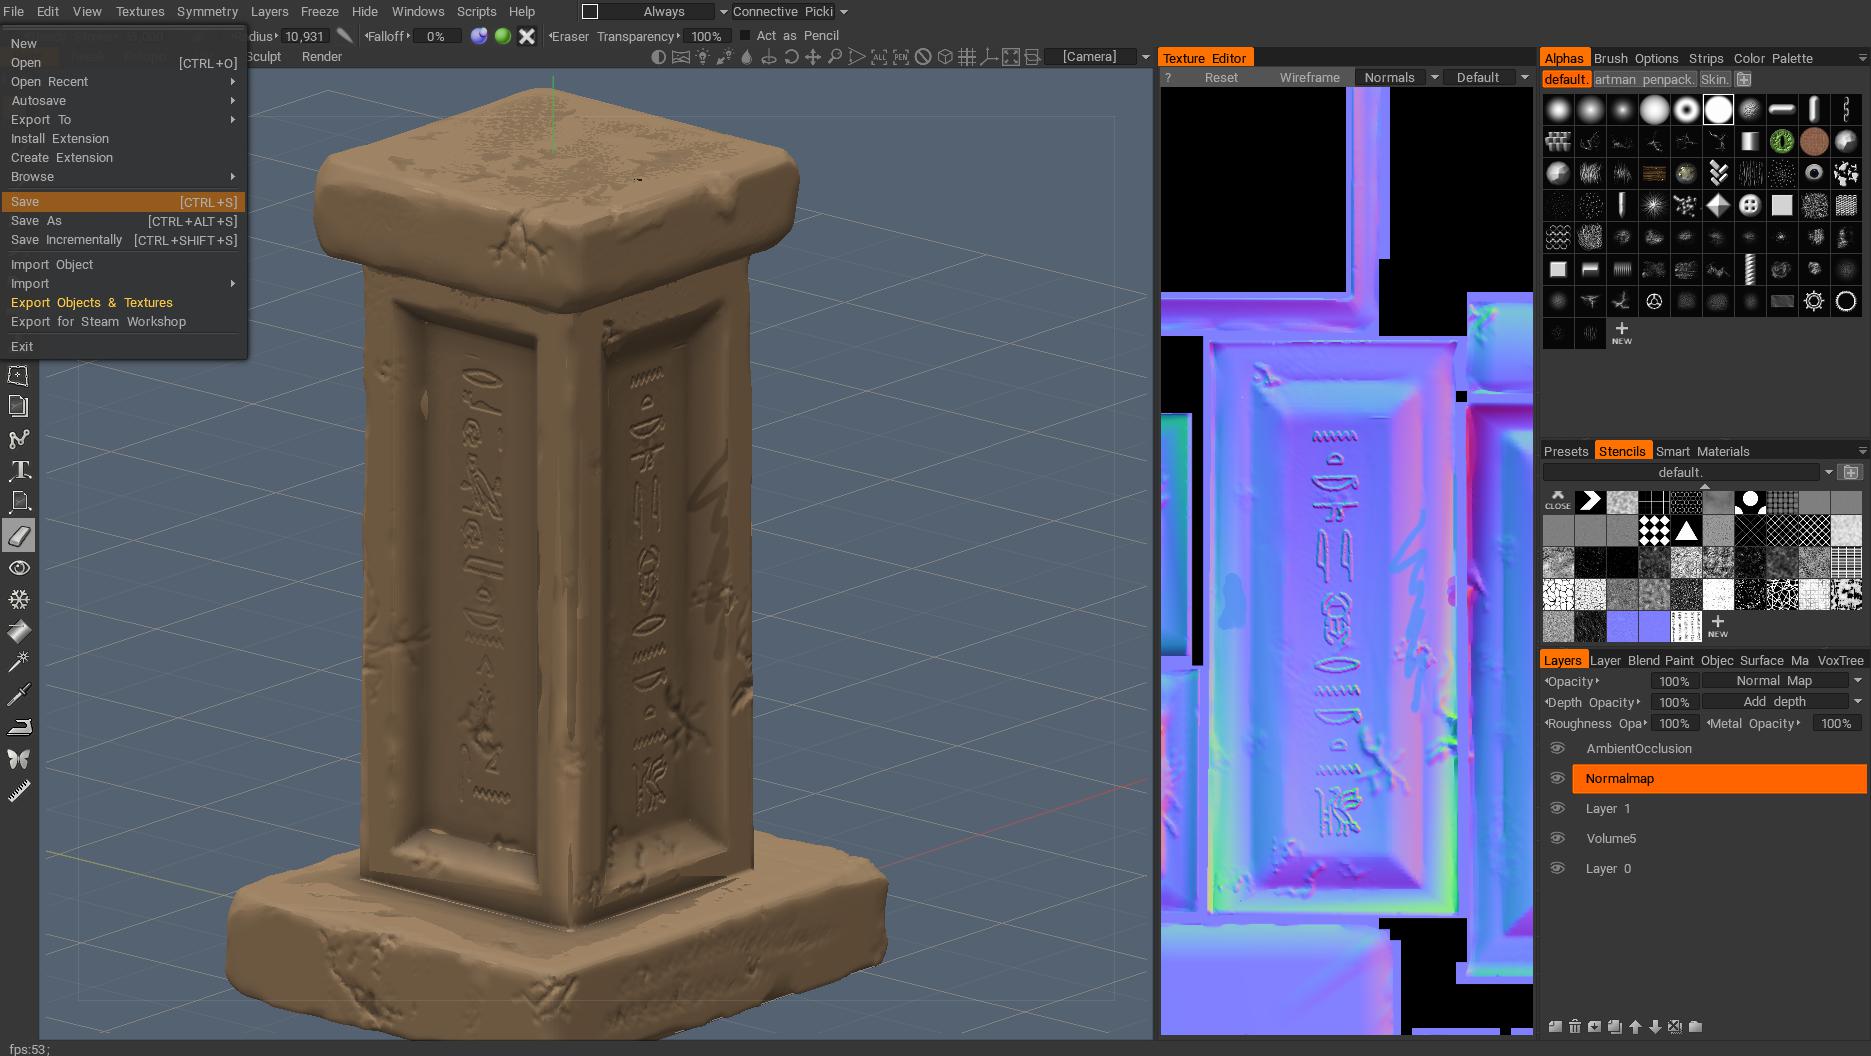The width and height of the screenshot is (1871, 1056).
Task: Open the Normal Map blend mode dropdown
Action: (x=1783, y=681)
